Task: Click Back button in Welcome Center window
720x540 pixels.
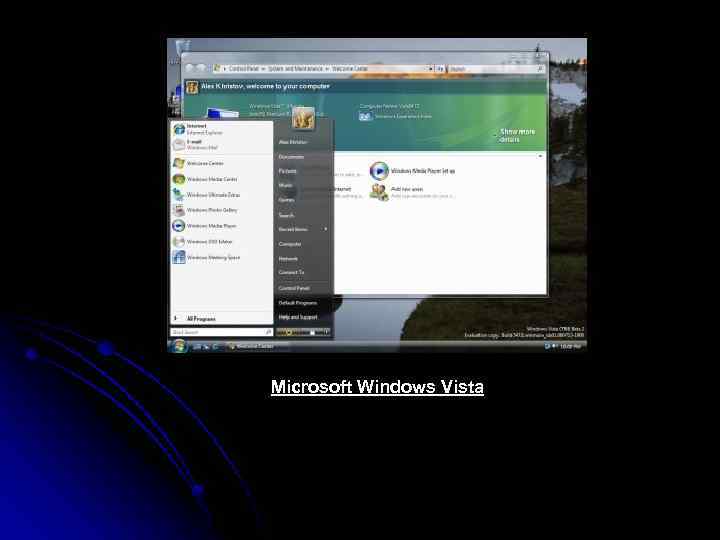Action: pyautogui.click(x=191, y=68)
